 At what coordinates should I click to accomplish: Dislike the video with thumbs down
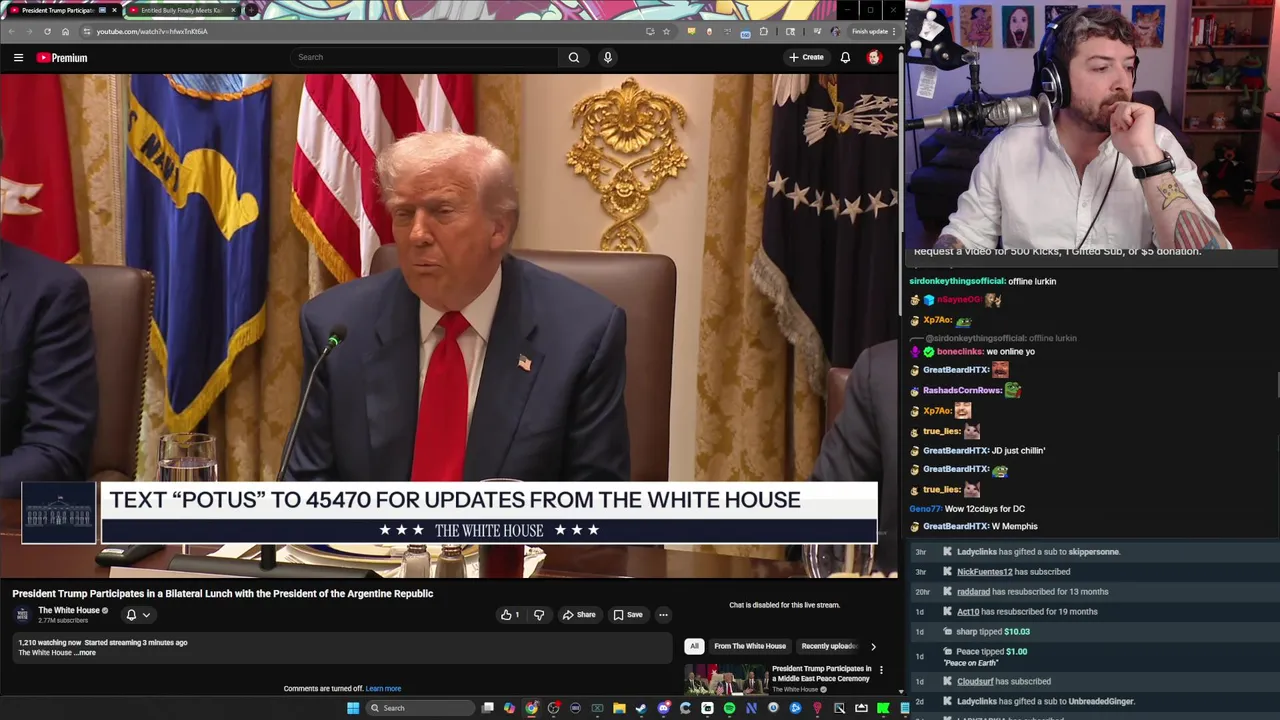click(x=539, y=615)
